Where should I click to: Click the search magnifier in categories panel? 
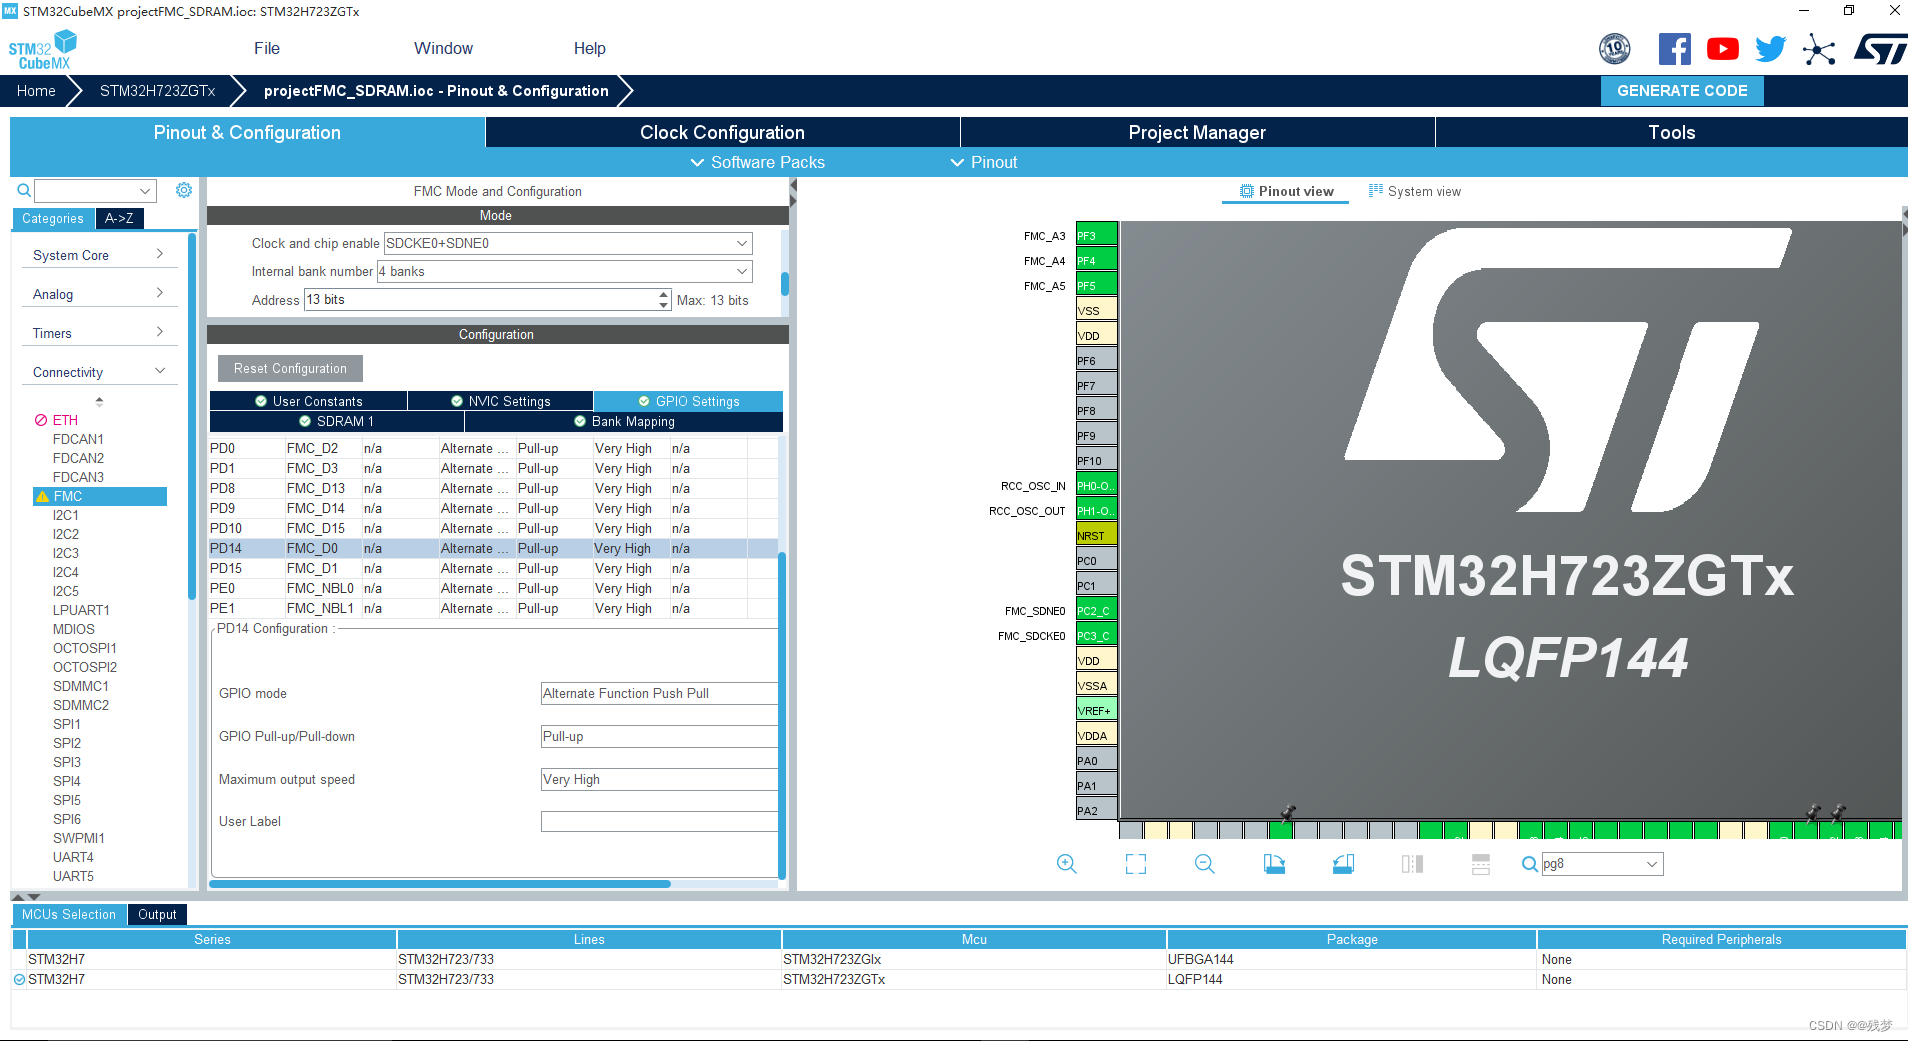(24, 190)
